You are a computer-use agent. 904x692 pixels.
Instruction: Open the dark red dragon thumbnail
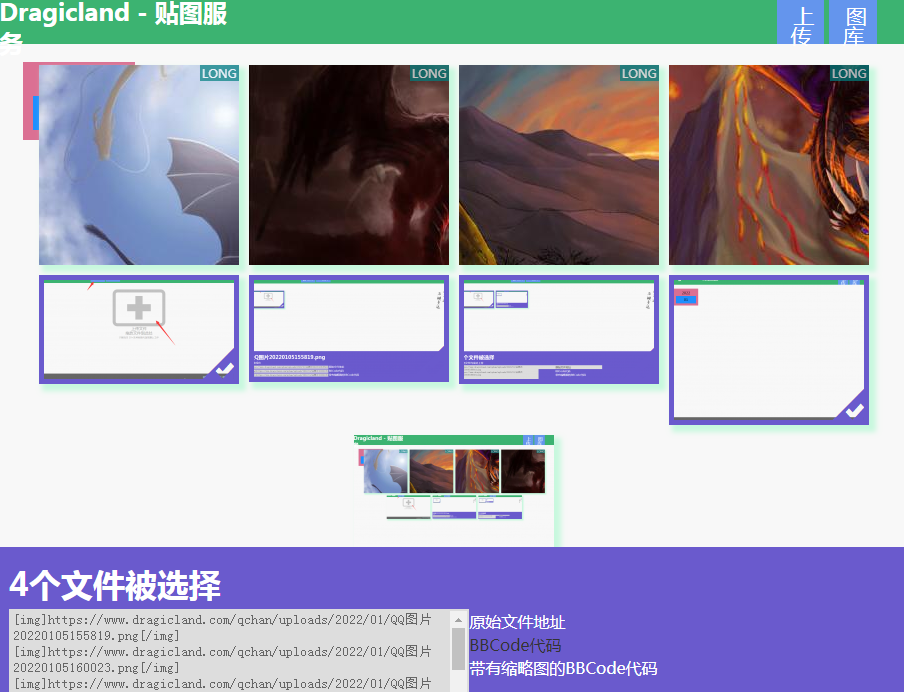click(349, 165)
